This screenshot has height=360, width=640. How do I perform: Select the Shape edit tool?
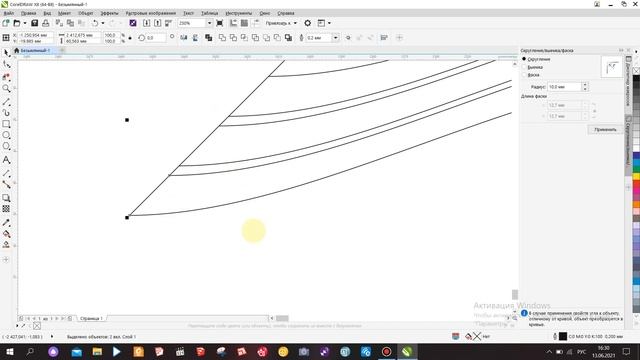pyautogui.click(x=6, y=64)
